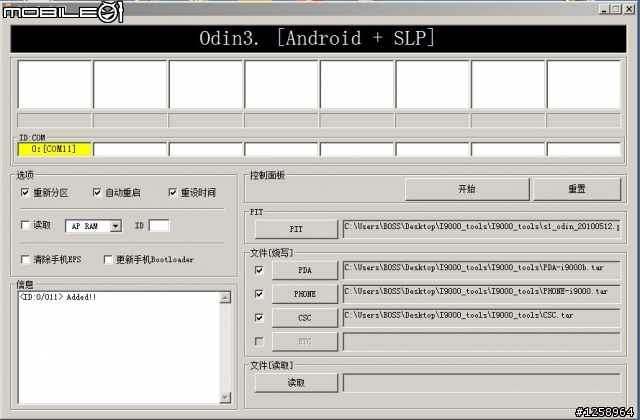Click the CSC.tar path field
Screen dimensions: 640x420
click(x=482, y=318)
